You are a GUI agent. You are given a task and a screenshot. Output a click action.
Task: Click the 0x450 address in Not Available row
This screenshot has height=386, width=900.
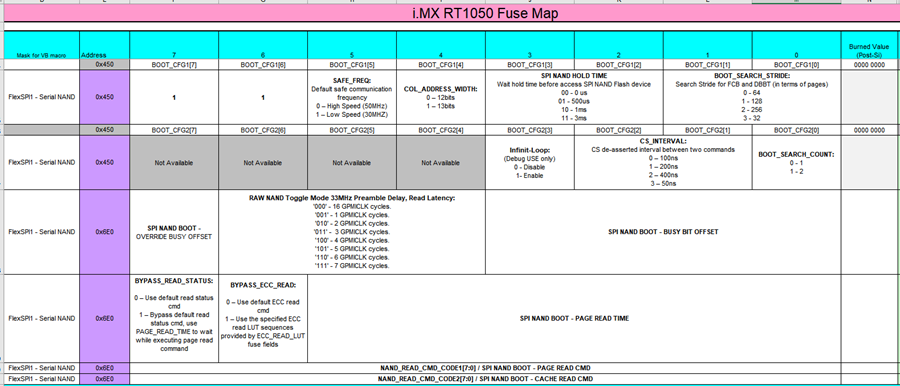(105, 163)
